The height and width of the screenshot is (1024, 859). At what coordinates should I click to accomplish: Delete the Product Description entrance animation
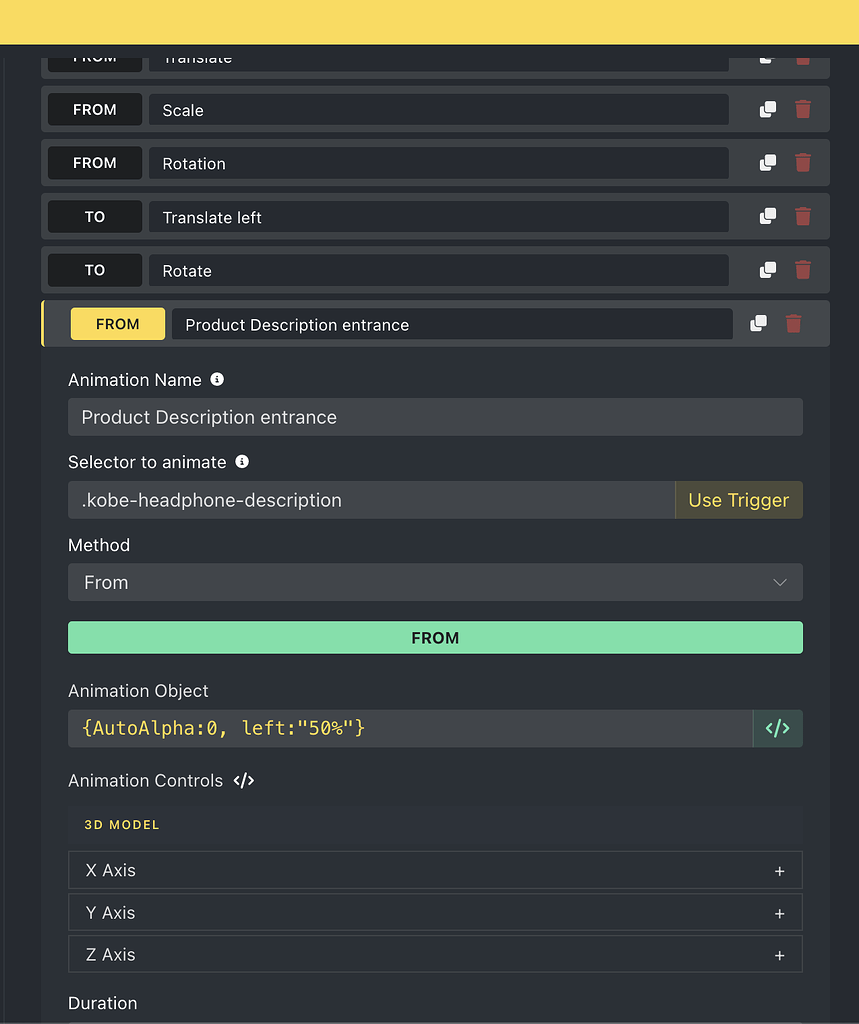click(x=794, y=323)
